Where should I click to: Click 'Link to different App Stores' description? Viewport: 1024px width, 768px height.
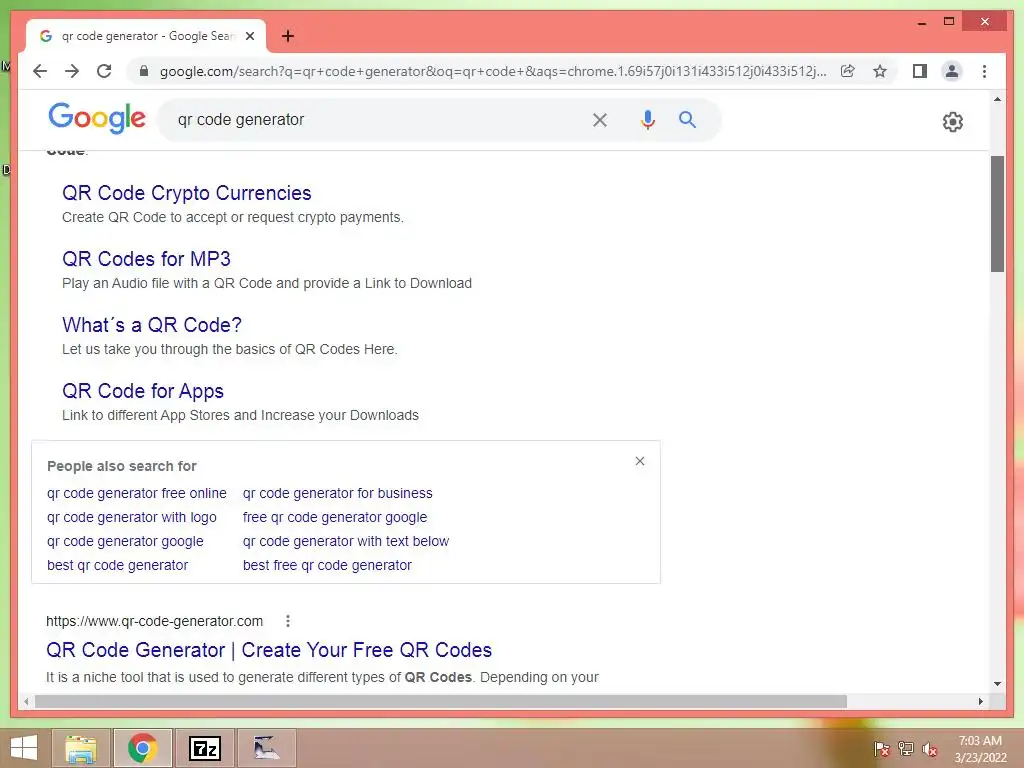[x=240, y=415]
